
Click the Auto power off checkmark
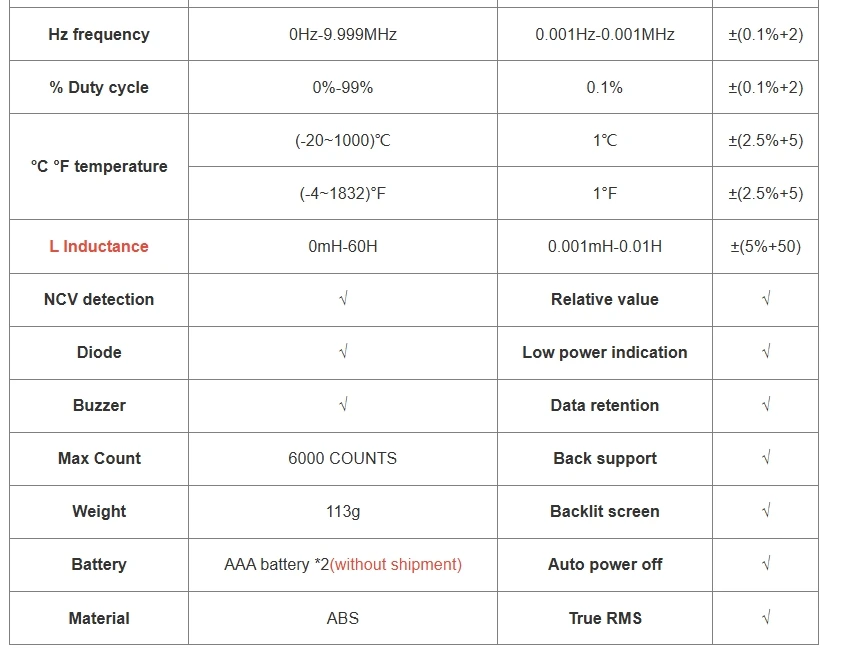pyautogui.click(x=766, y=564)
